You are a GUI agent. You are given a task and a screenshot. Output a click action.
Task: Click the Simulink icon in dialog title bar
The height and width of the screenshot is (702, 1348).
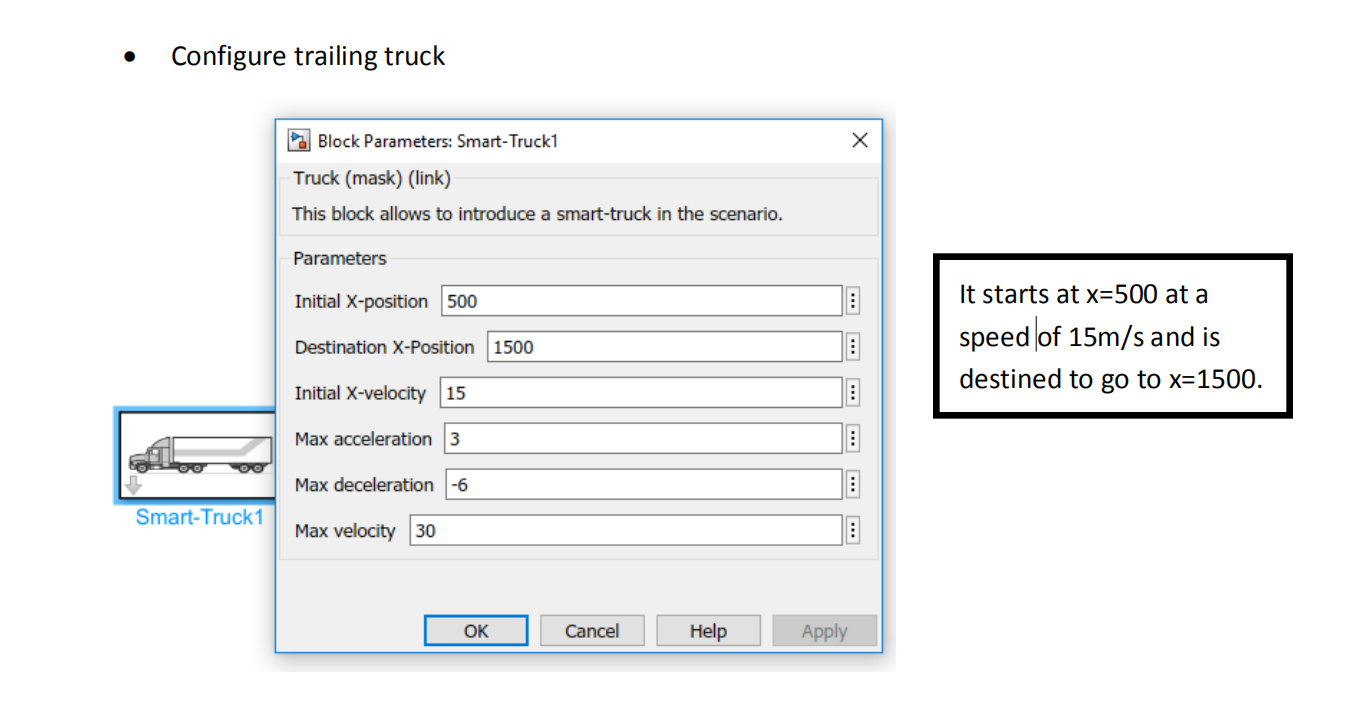(298, 140)
